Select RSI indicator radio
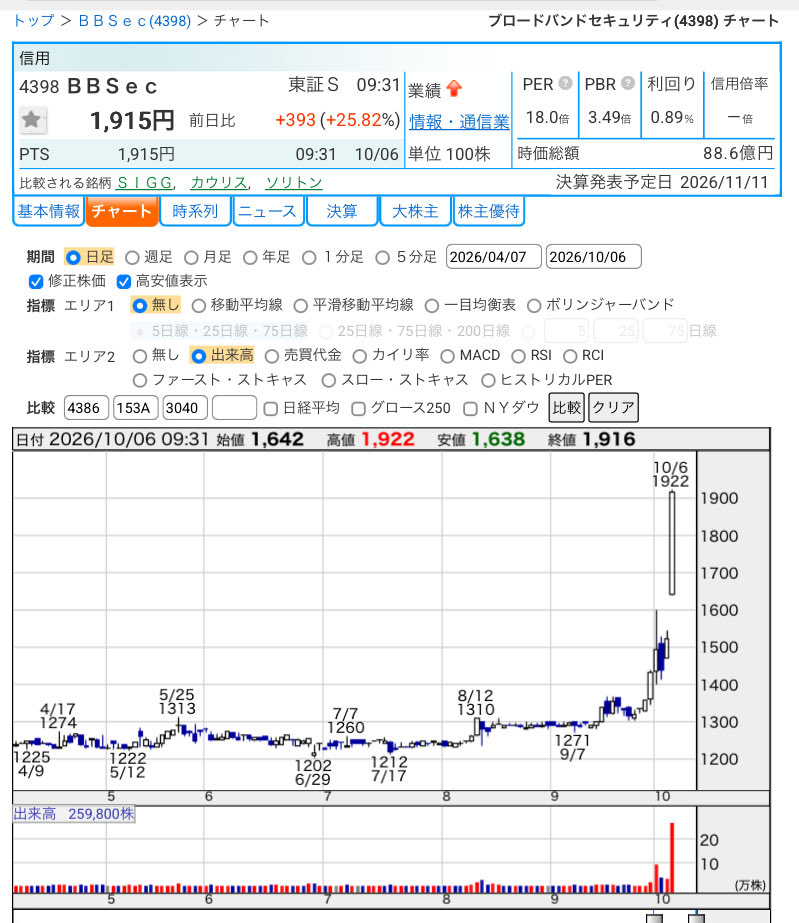The image size is (799, 923). tap(518, 356)
